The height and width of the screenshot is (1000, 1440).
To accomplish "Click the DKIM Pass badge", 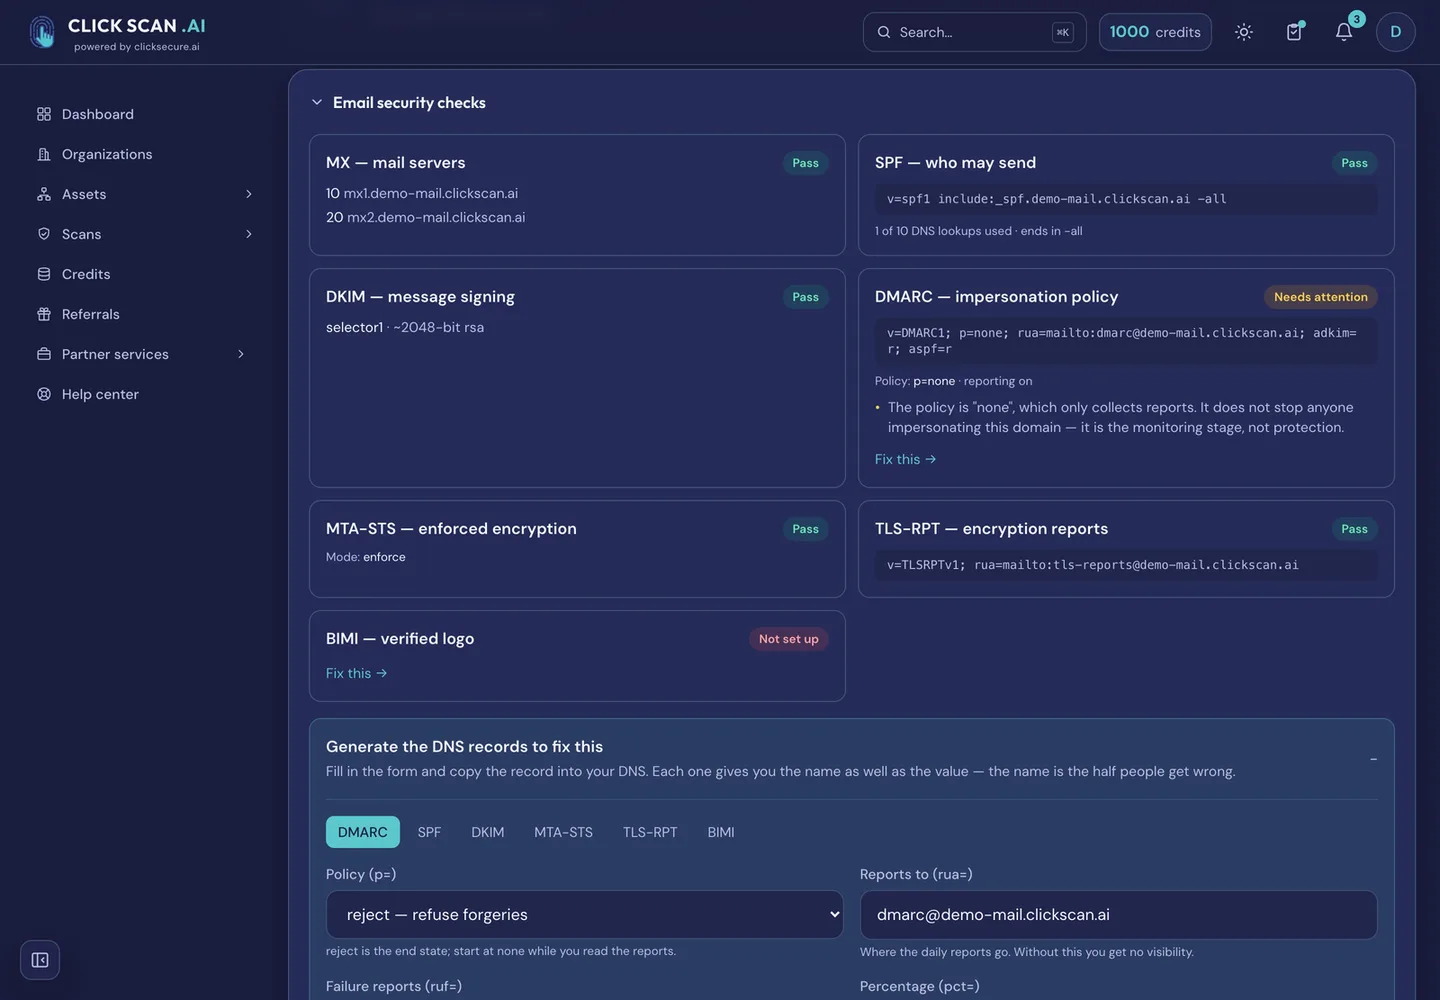I will [x=805, y=297].
